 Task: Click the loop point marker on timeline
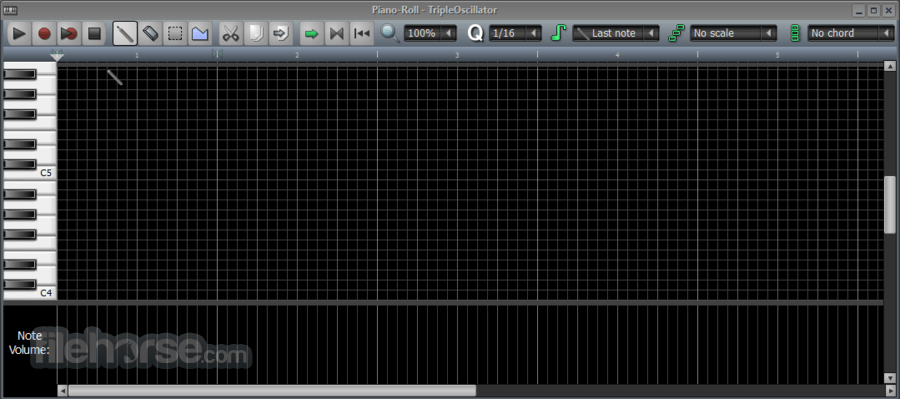(x=217, y=54)
